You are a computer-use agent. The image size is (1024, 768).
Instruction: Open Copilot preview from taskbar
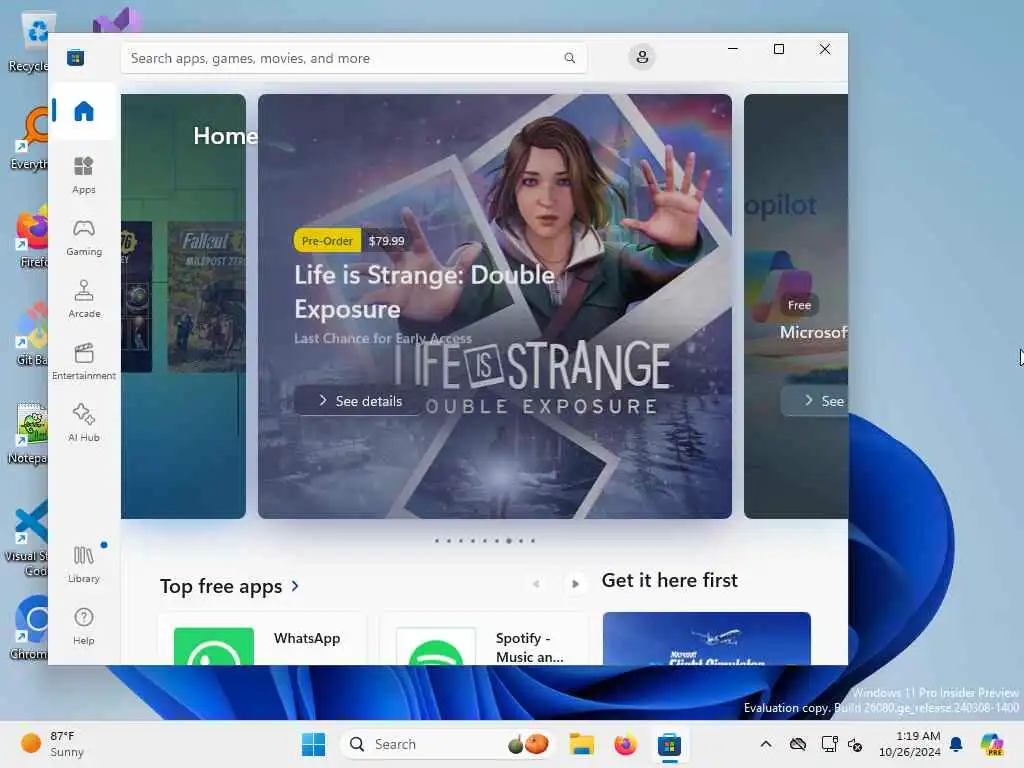(992, 744)
